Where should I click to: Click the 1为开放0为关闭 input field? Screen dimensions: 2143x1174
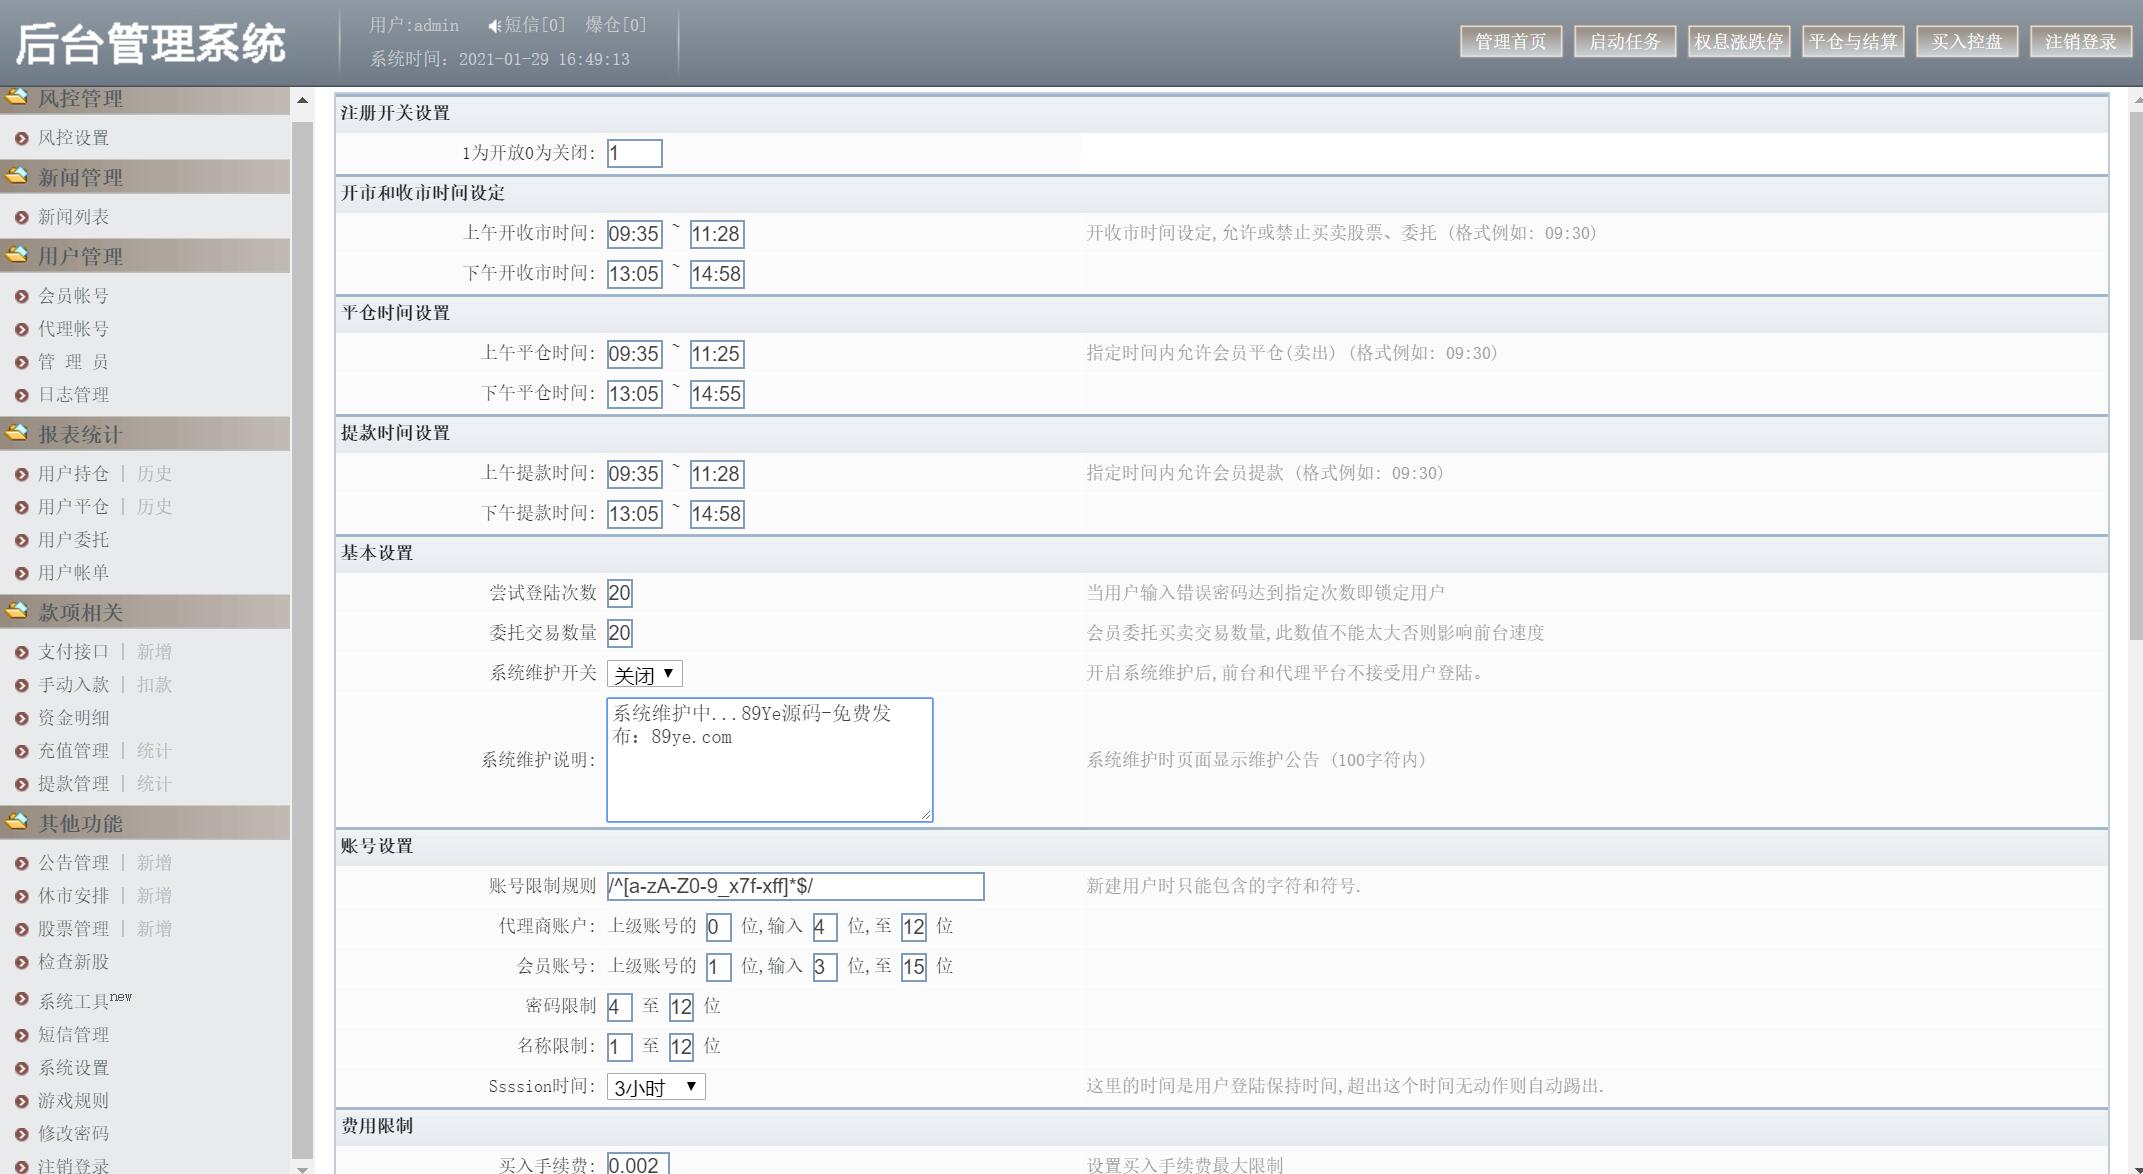[x=634, y=153]
